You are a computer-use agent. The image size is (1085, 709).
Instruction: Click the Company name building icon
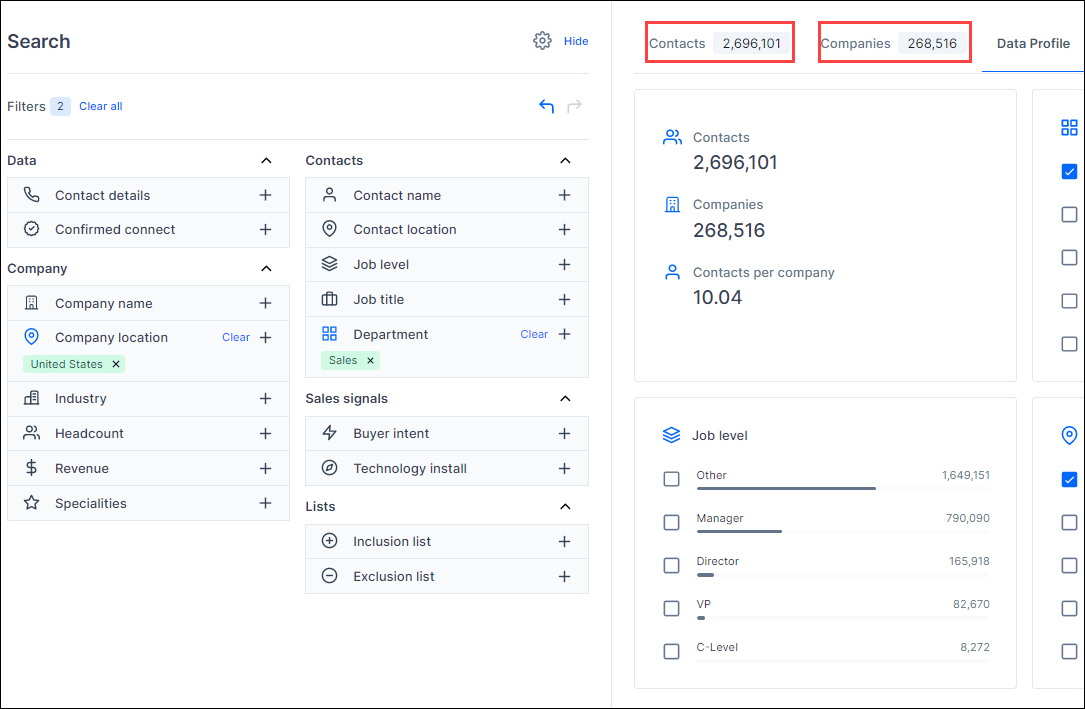(x=32, y=303)
